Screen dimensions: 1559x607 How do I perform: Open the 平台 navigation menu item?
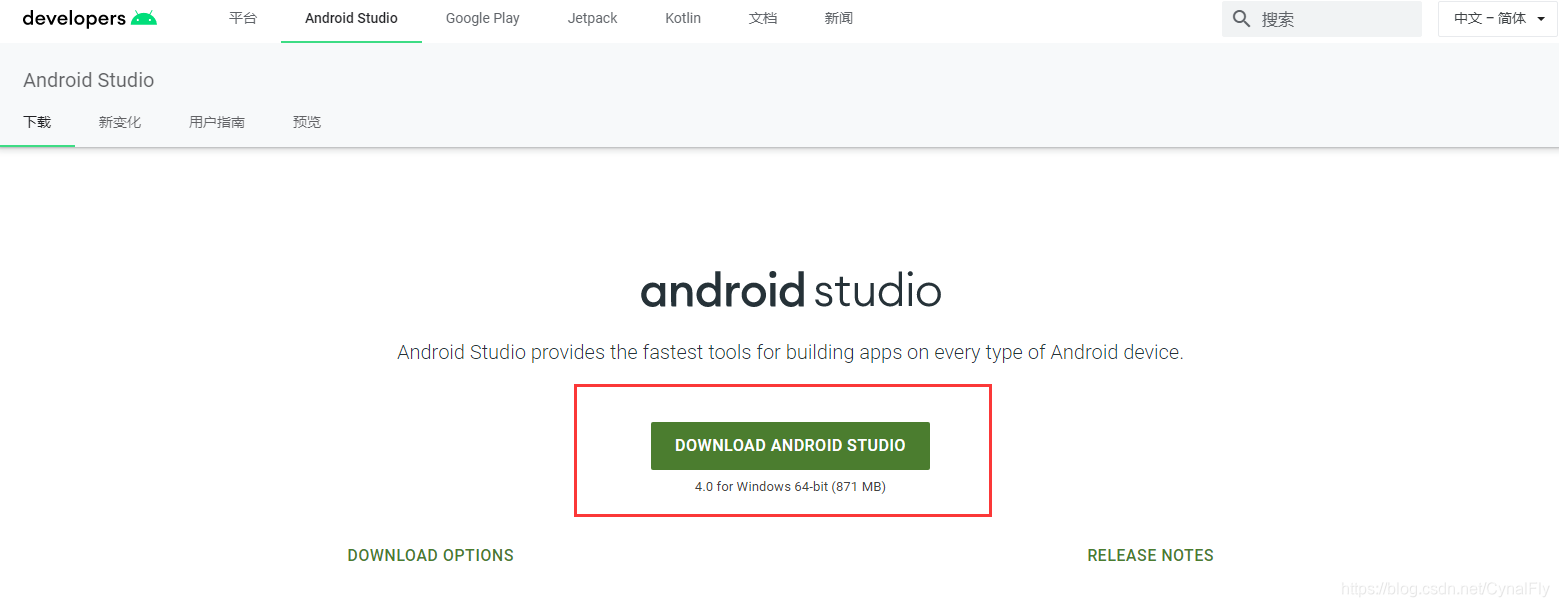243,18
